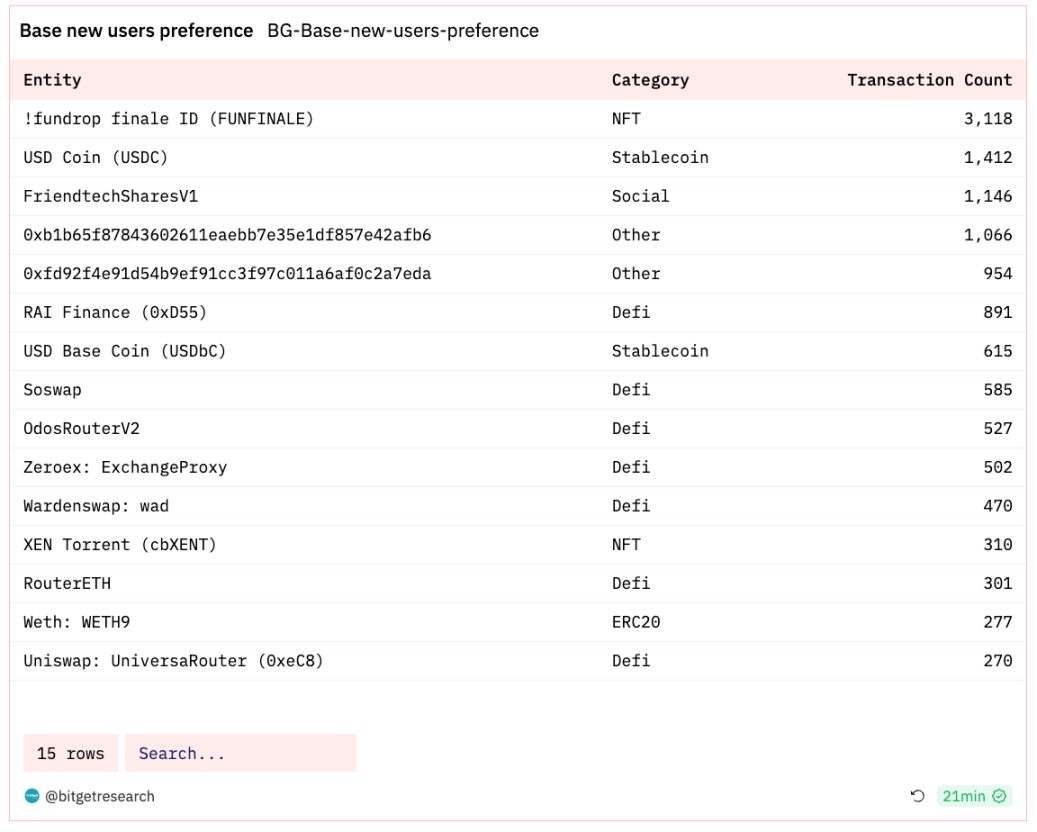
Task: Click the transaction count 3,118
Action: tap(988, 118)
